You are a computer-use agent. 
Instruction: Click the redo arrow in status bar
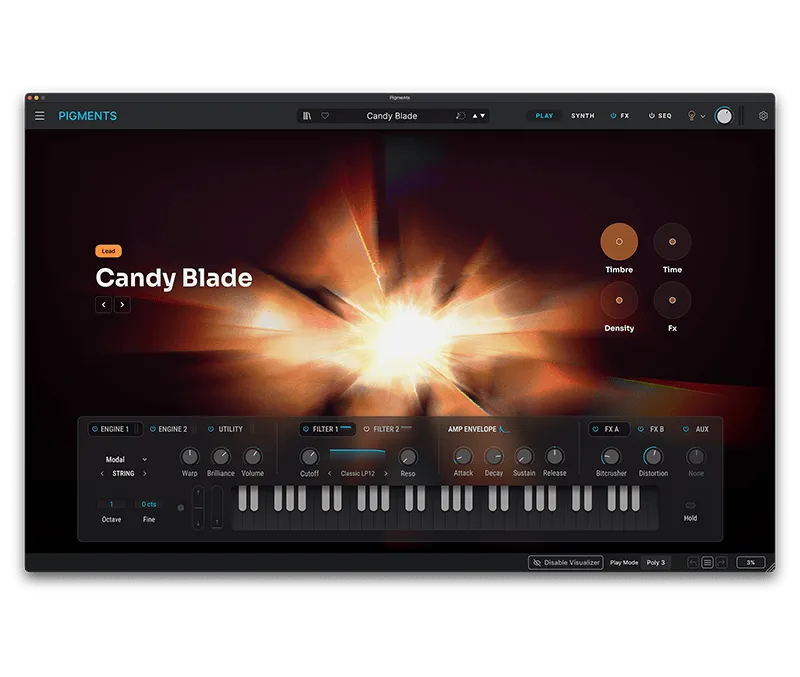point(721,562)
